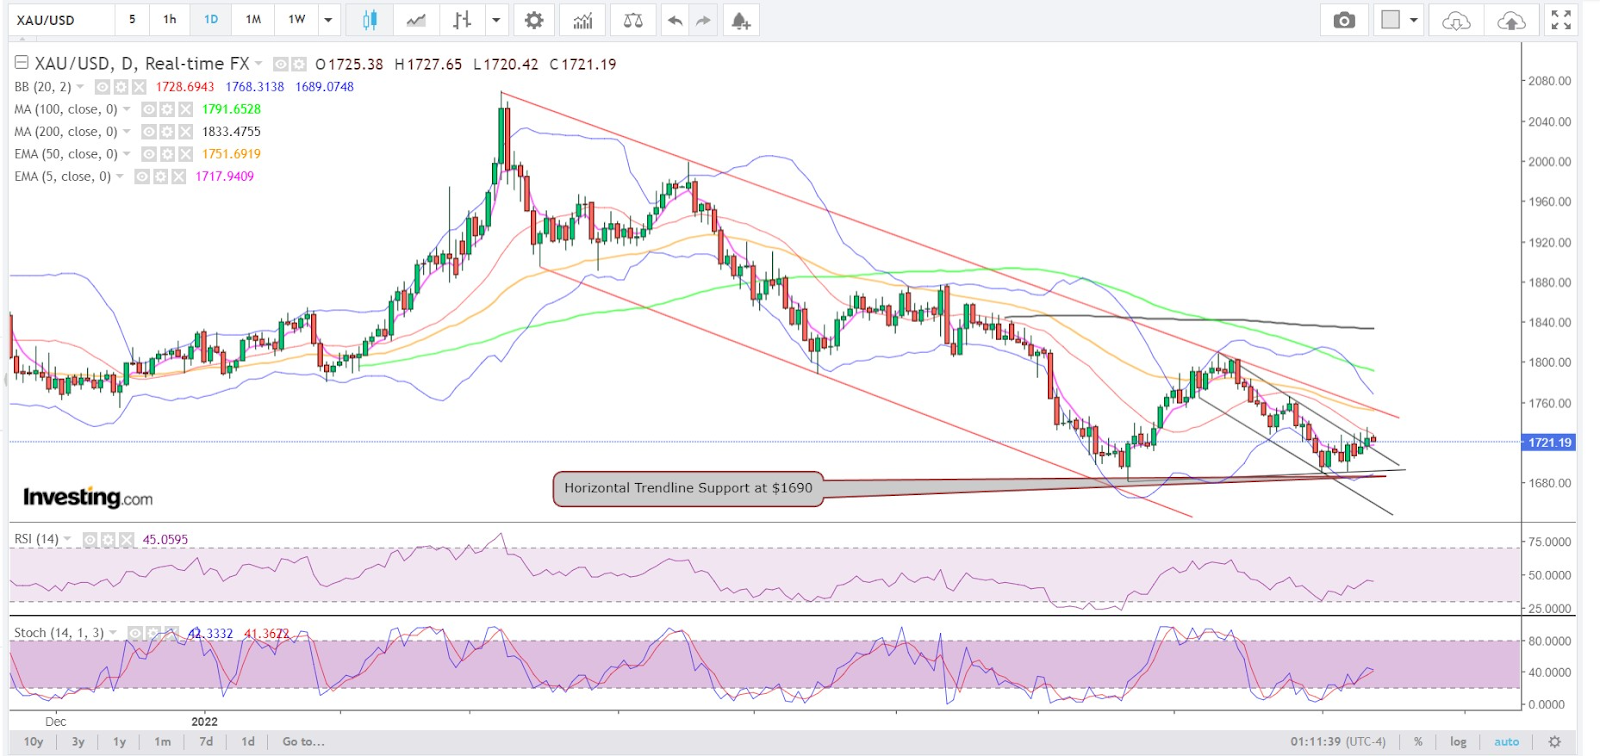
Task: Undo the last chart action
Action: click(x=676, y=20)
